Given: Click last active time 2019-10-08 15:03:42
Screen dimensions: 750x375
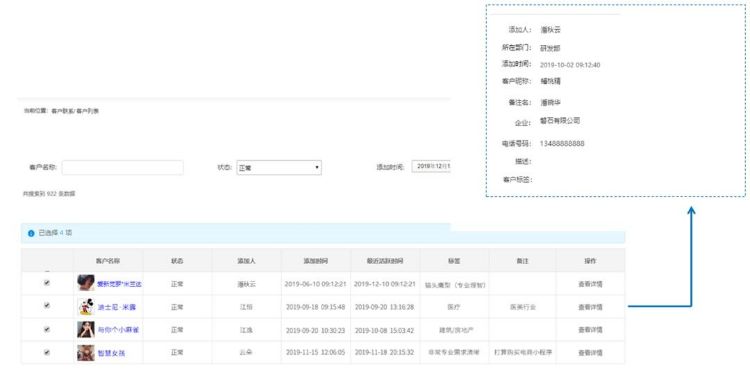Looking at the screenshot, I should tap(385, 330).
